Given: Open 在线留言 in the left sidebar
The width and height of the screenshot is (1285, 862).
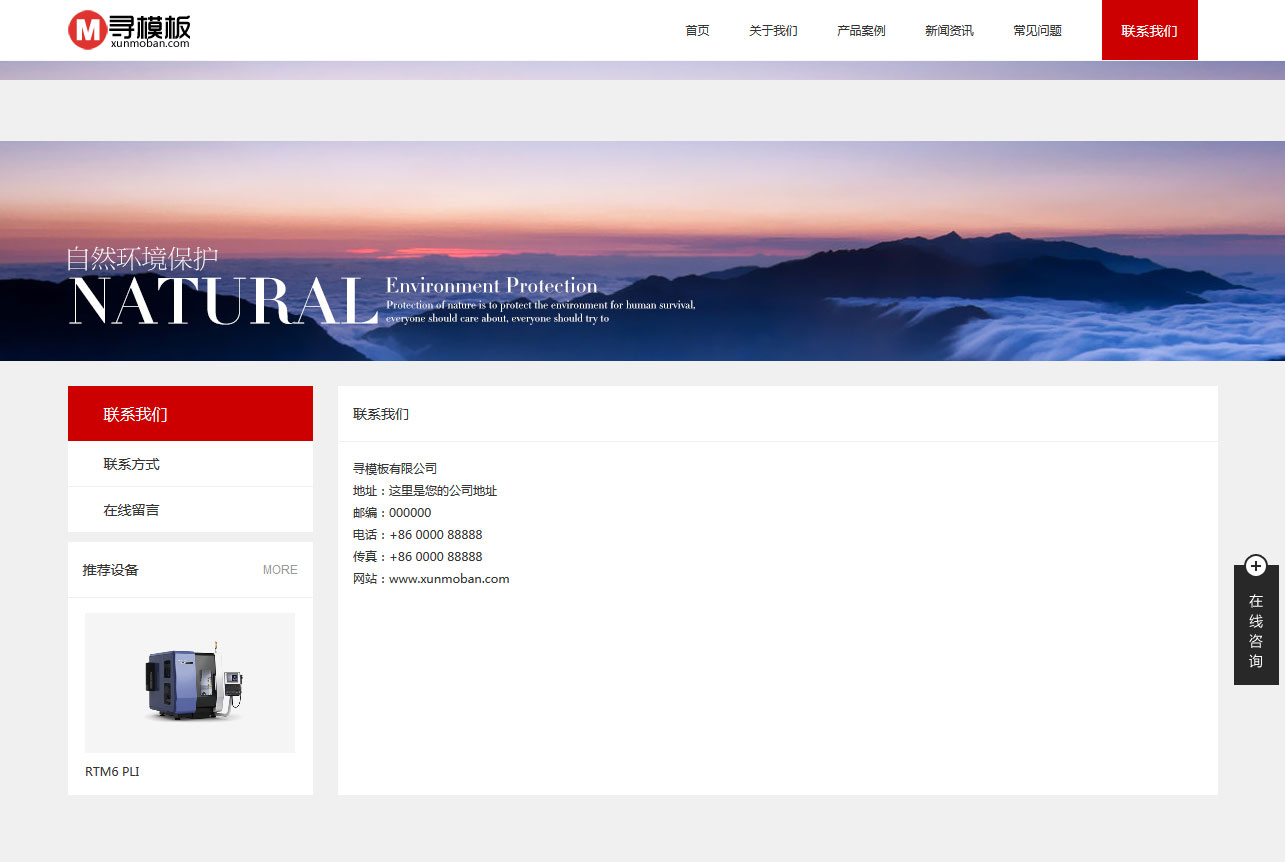Looking at the screenshot, I should 131,510.
